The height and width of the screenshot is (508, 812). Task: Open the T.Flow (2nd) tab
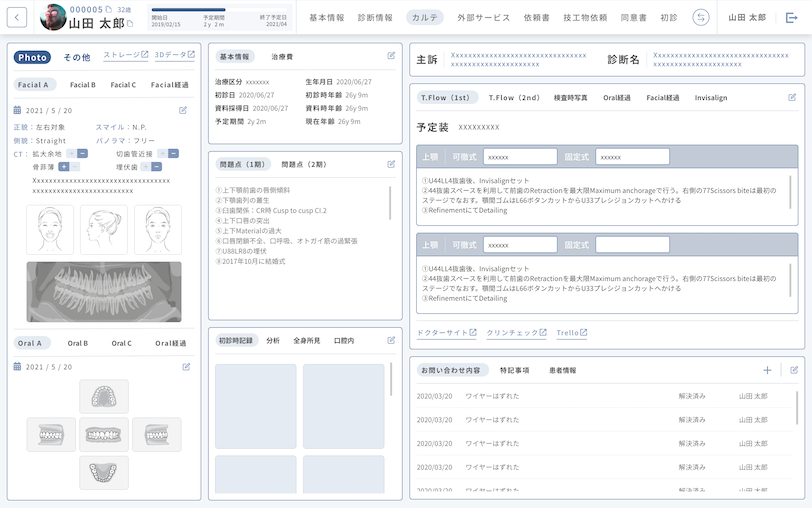[514, 98]
